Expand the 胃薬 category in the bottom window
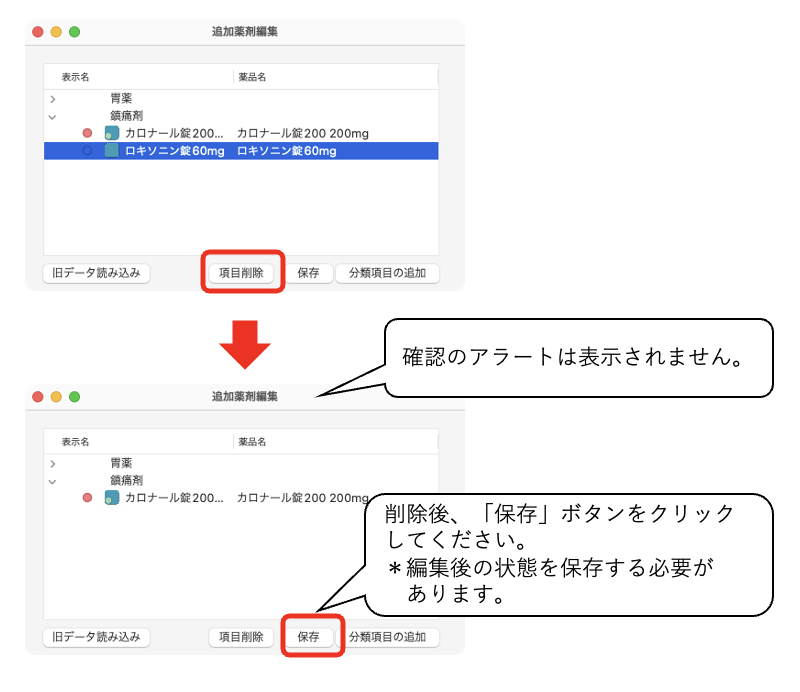 tap(52, 462)
